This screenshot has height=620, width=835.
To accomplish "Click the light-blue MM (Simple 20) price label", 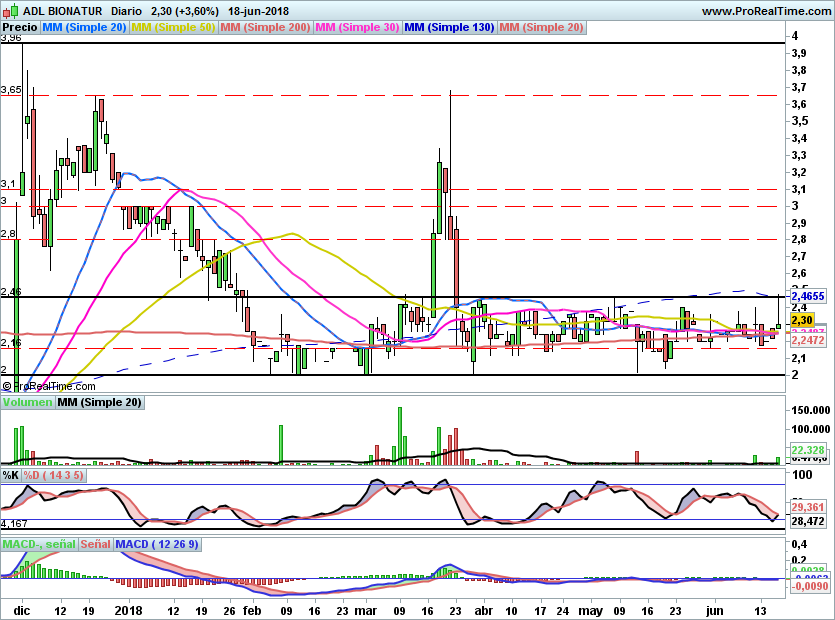I will 84,27.
